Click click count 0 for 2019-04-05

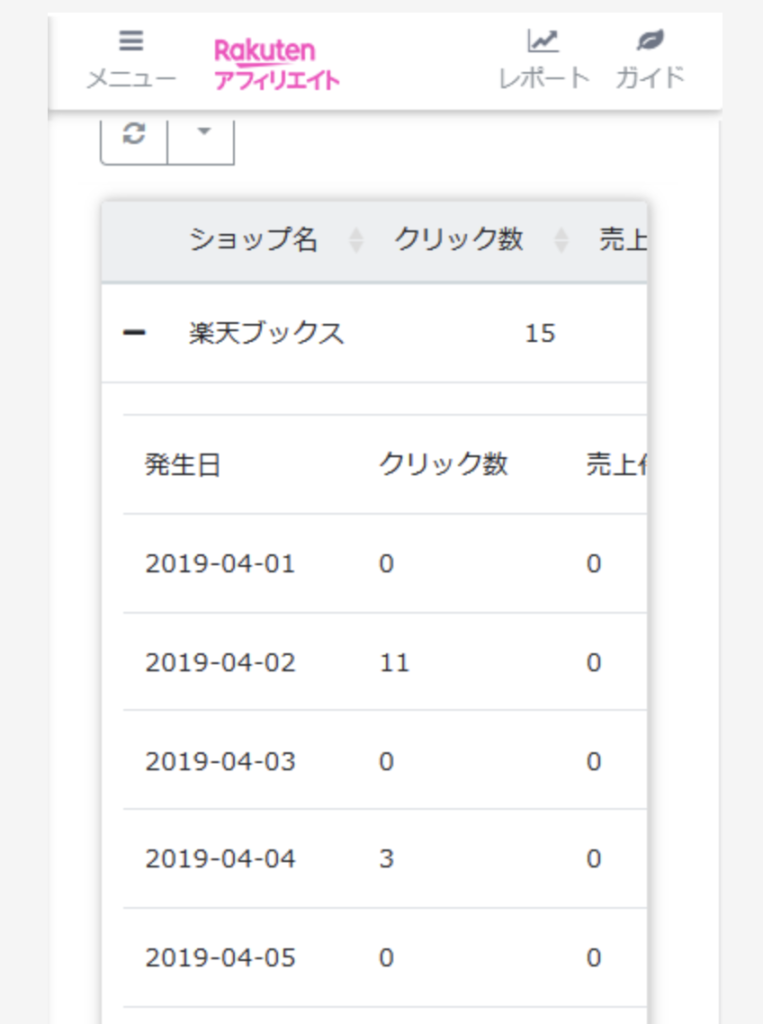[387, 958]
